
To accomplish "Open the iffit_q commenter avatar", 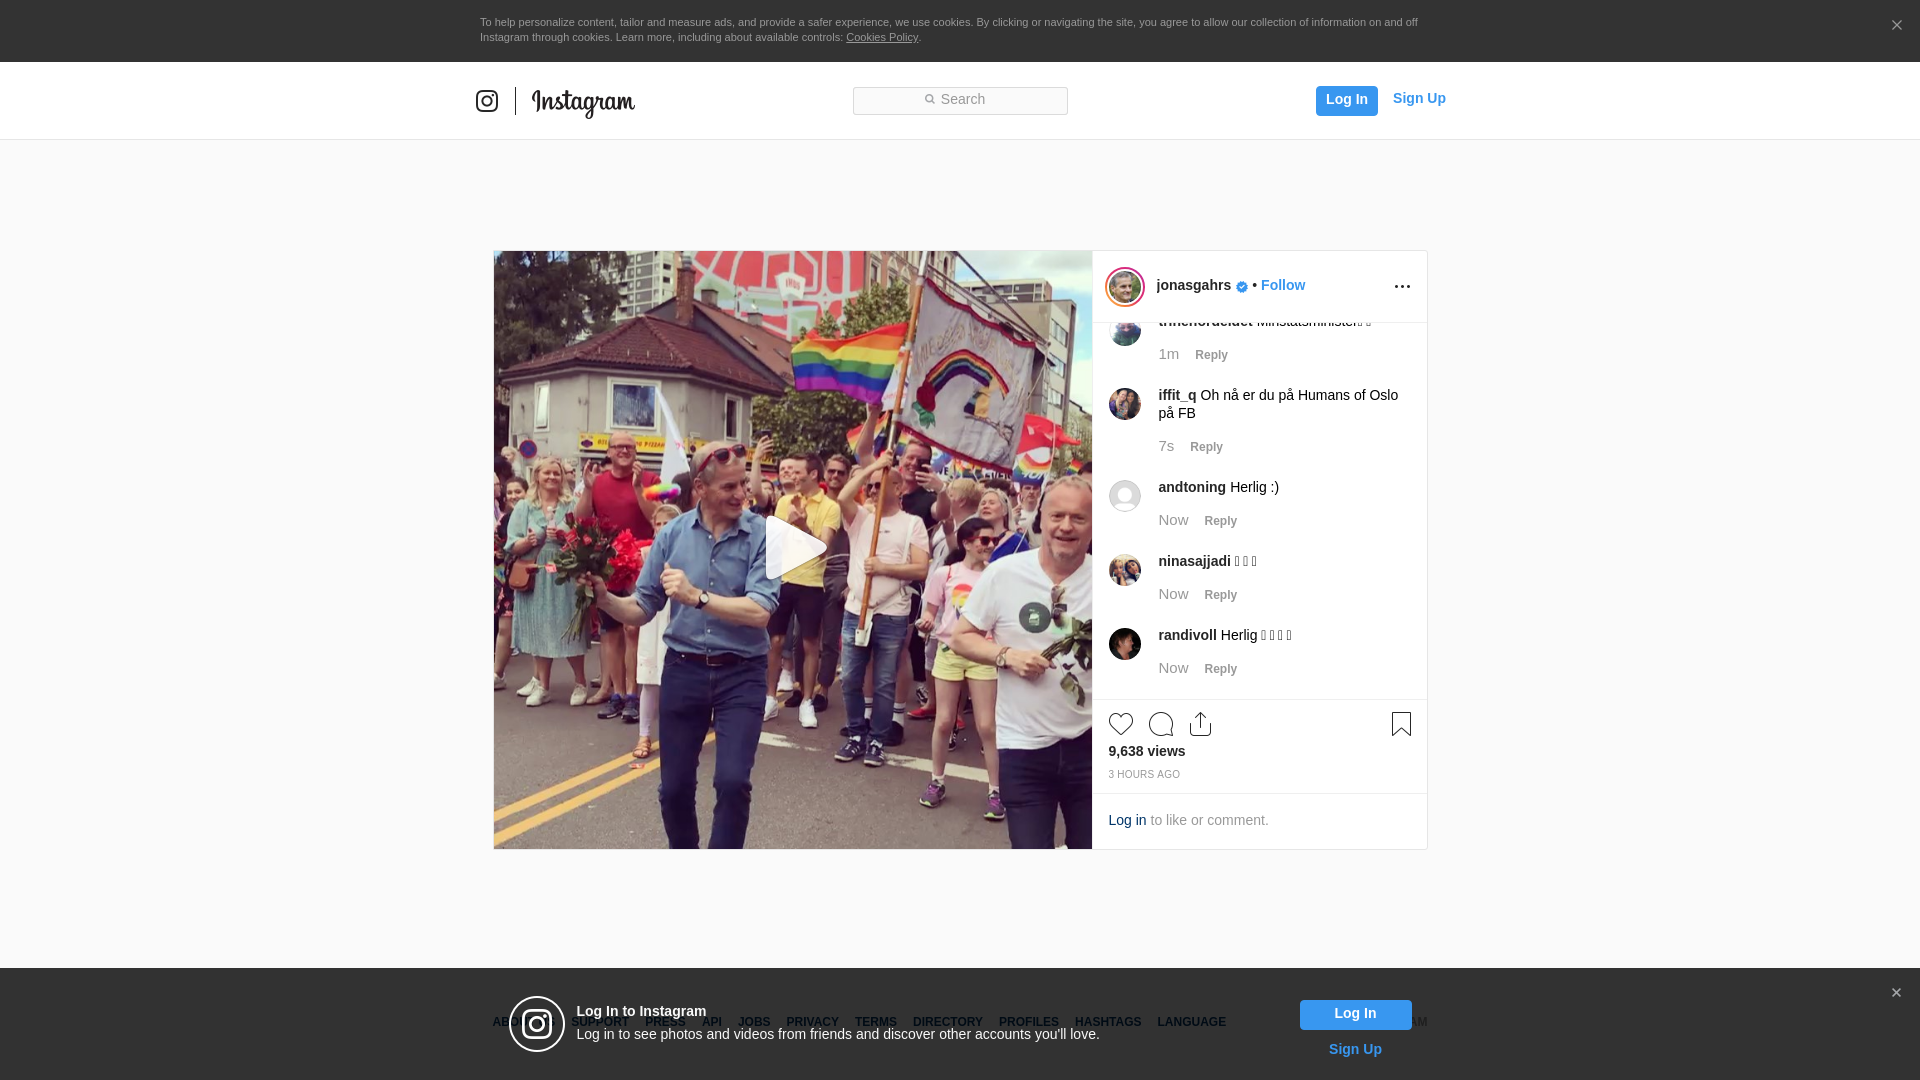I will coord(1125,404).
